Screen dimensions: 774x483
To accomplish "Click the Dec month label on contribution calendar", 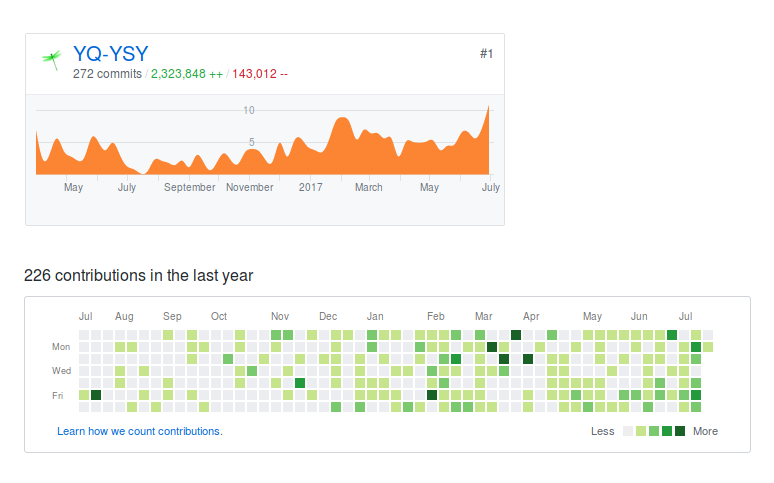I will click(x=328, y=317).
